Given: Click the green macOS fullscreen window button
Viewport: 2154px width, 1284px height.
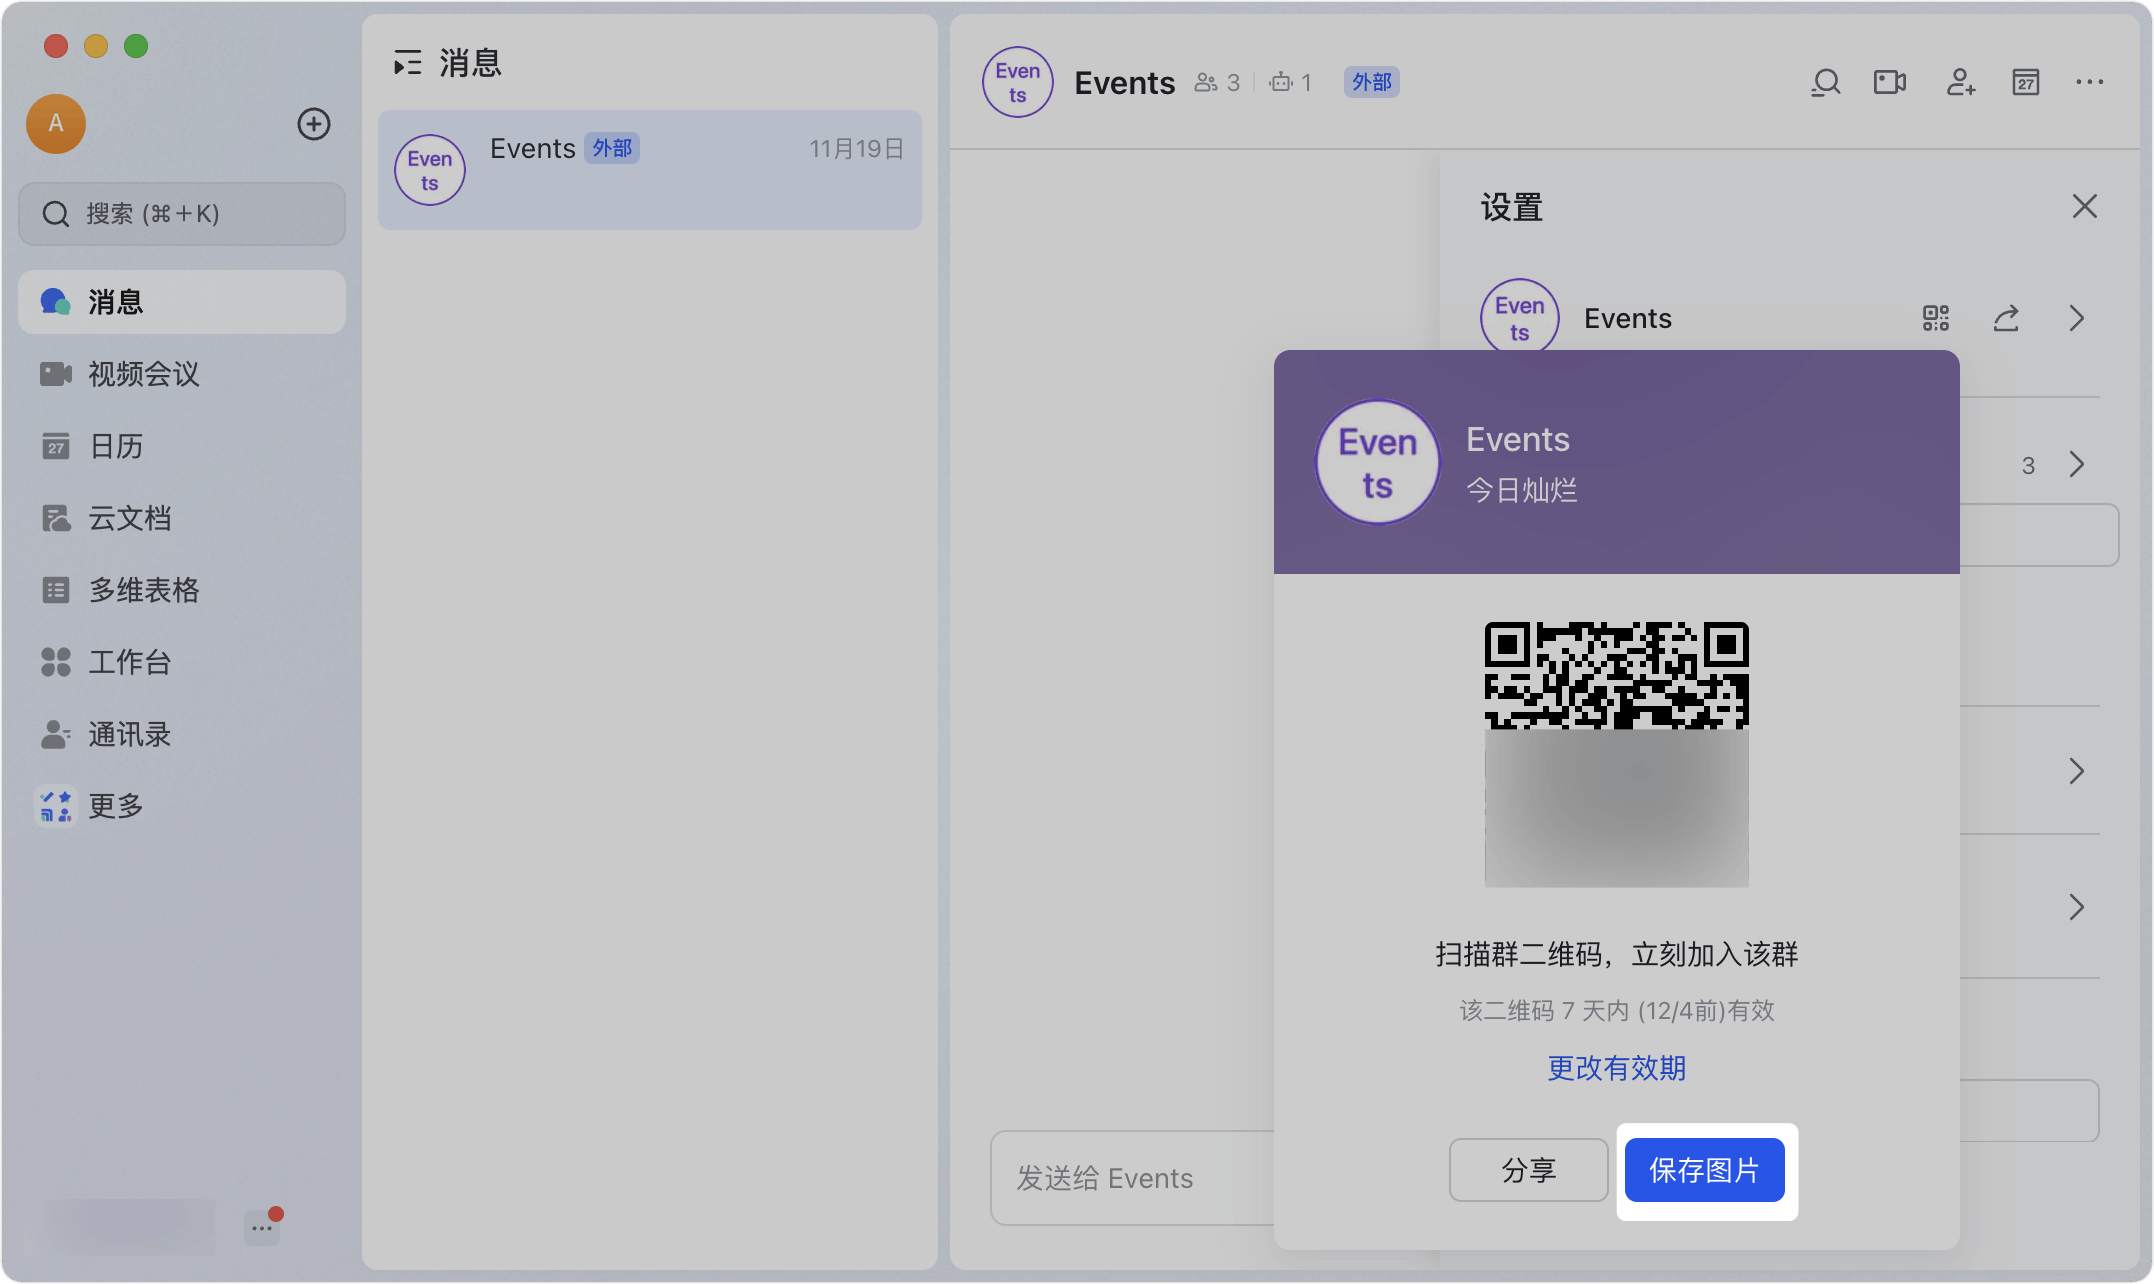Looking at the screenshot, I should pyautogui.click(x=136, y=46).
